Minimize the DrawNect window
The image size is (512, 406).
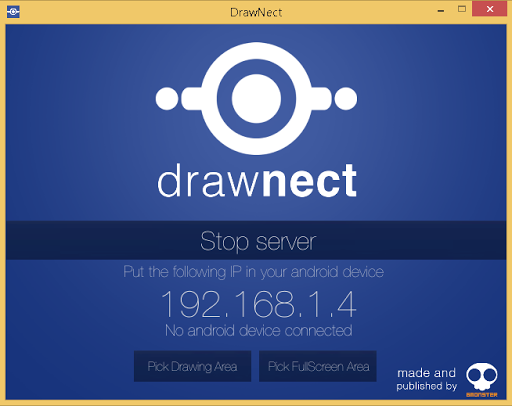coord(441,10)
